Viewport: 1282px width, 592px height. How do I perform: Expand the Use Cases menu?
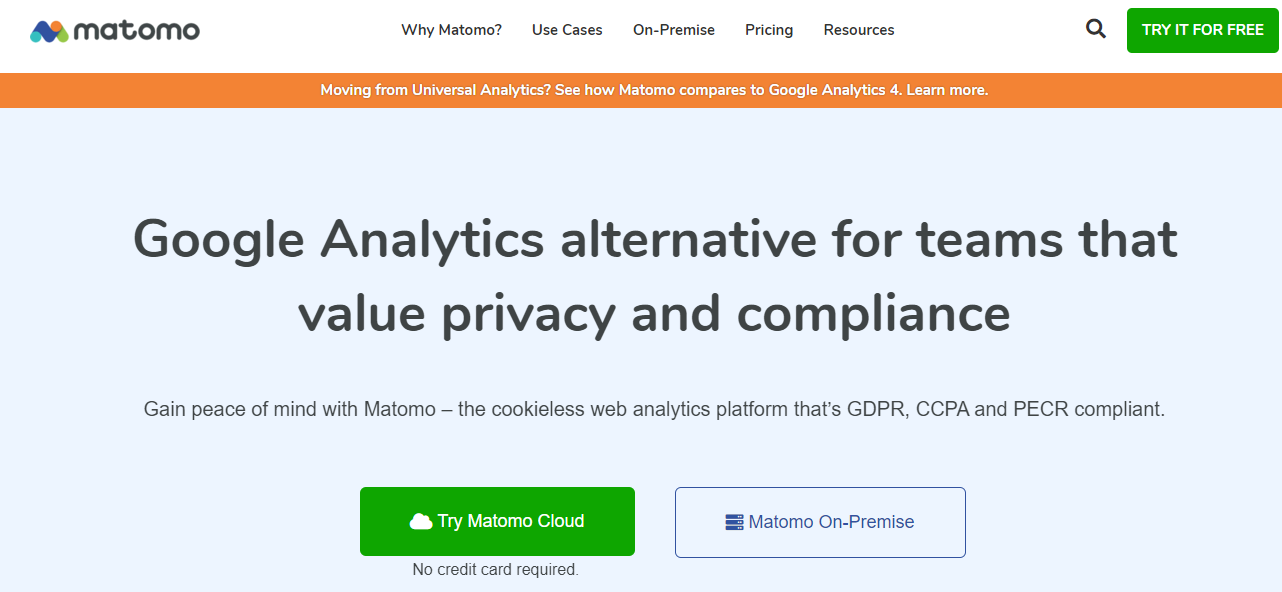[x=567, y=30]
